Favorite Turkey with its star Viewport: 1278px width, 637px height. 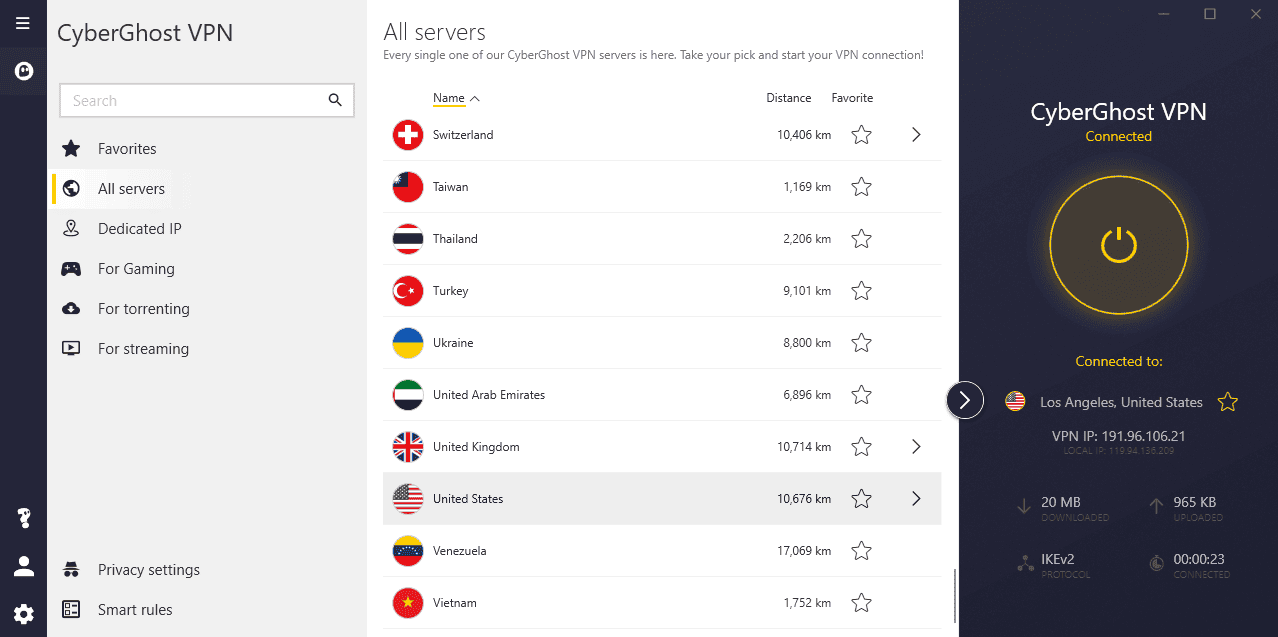[861, 291]
